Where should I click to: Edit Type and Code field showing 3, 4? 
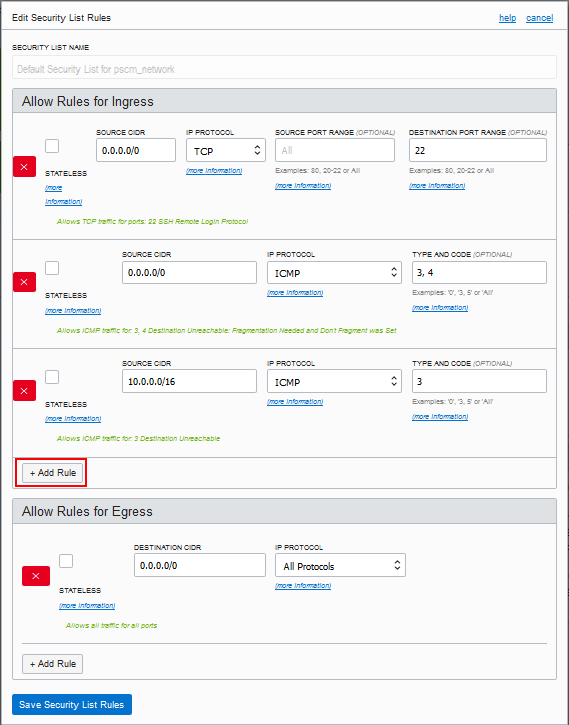[479, 273]
